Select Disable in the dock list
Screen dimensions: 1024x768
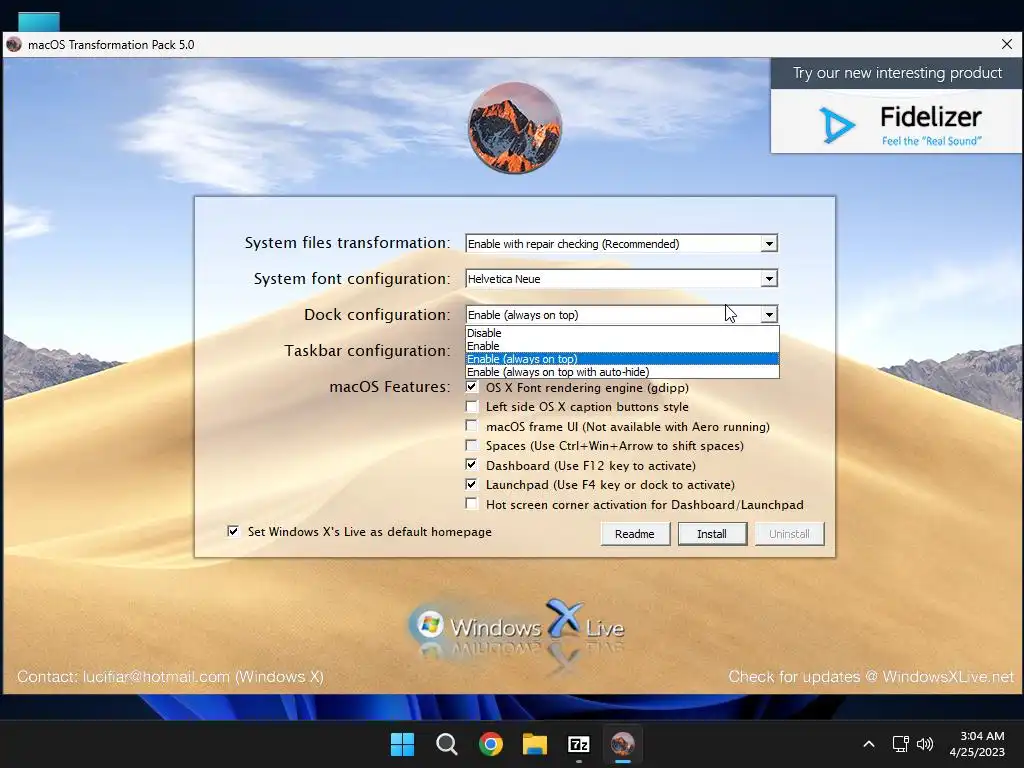click(x=622, y=333)
